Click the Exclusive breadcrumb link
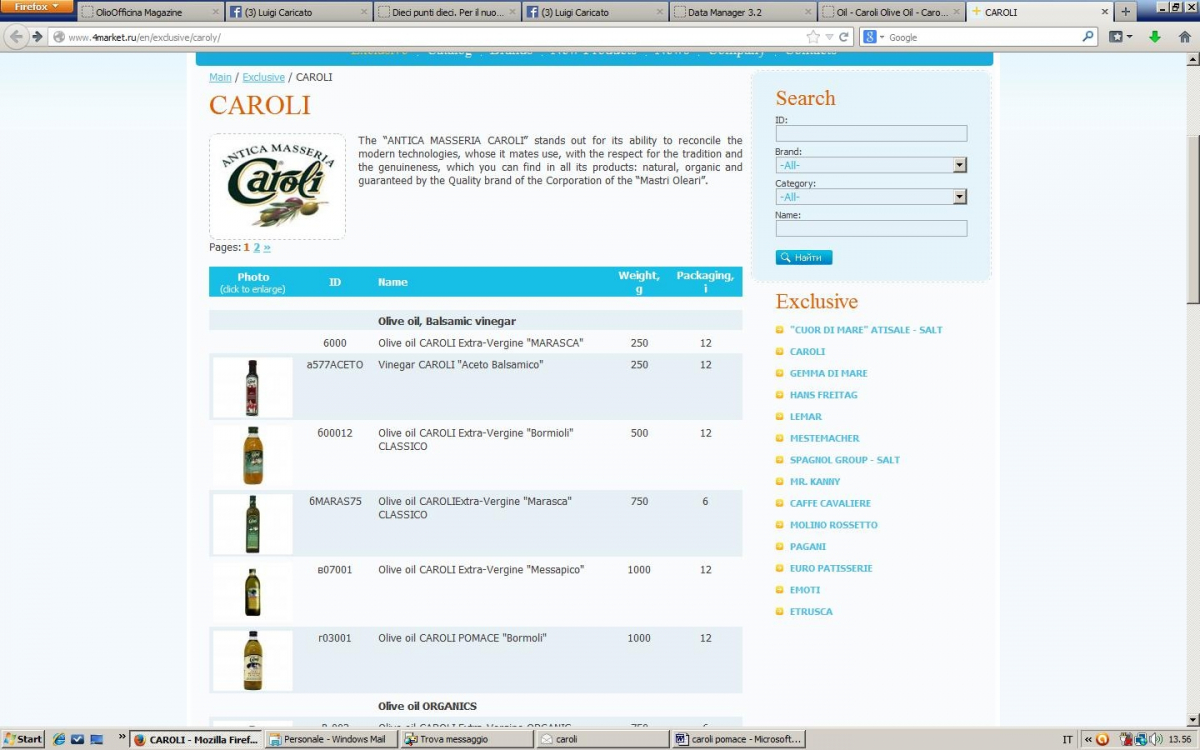The height and width of the screenshot is (750, 1200). [x=263, y=77]
